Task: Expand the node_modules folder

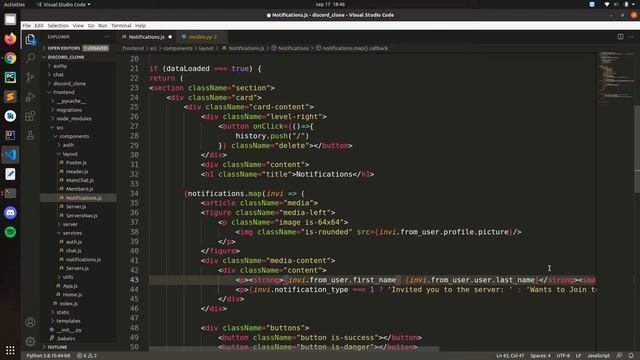Action: click(73, 119)
